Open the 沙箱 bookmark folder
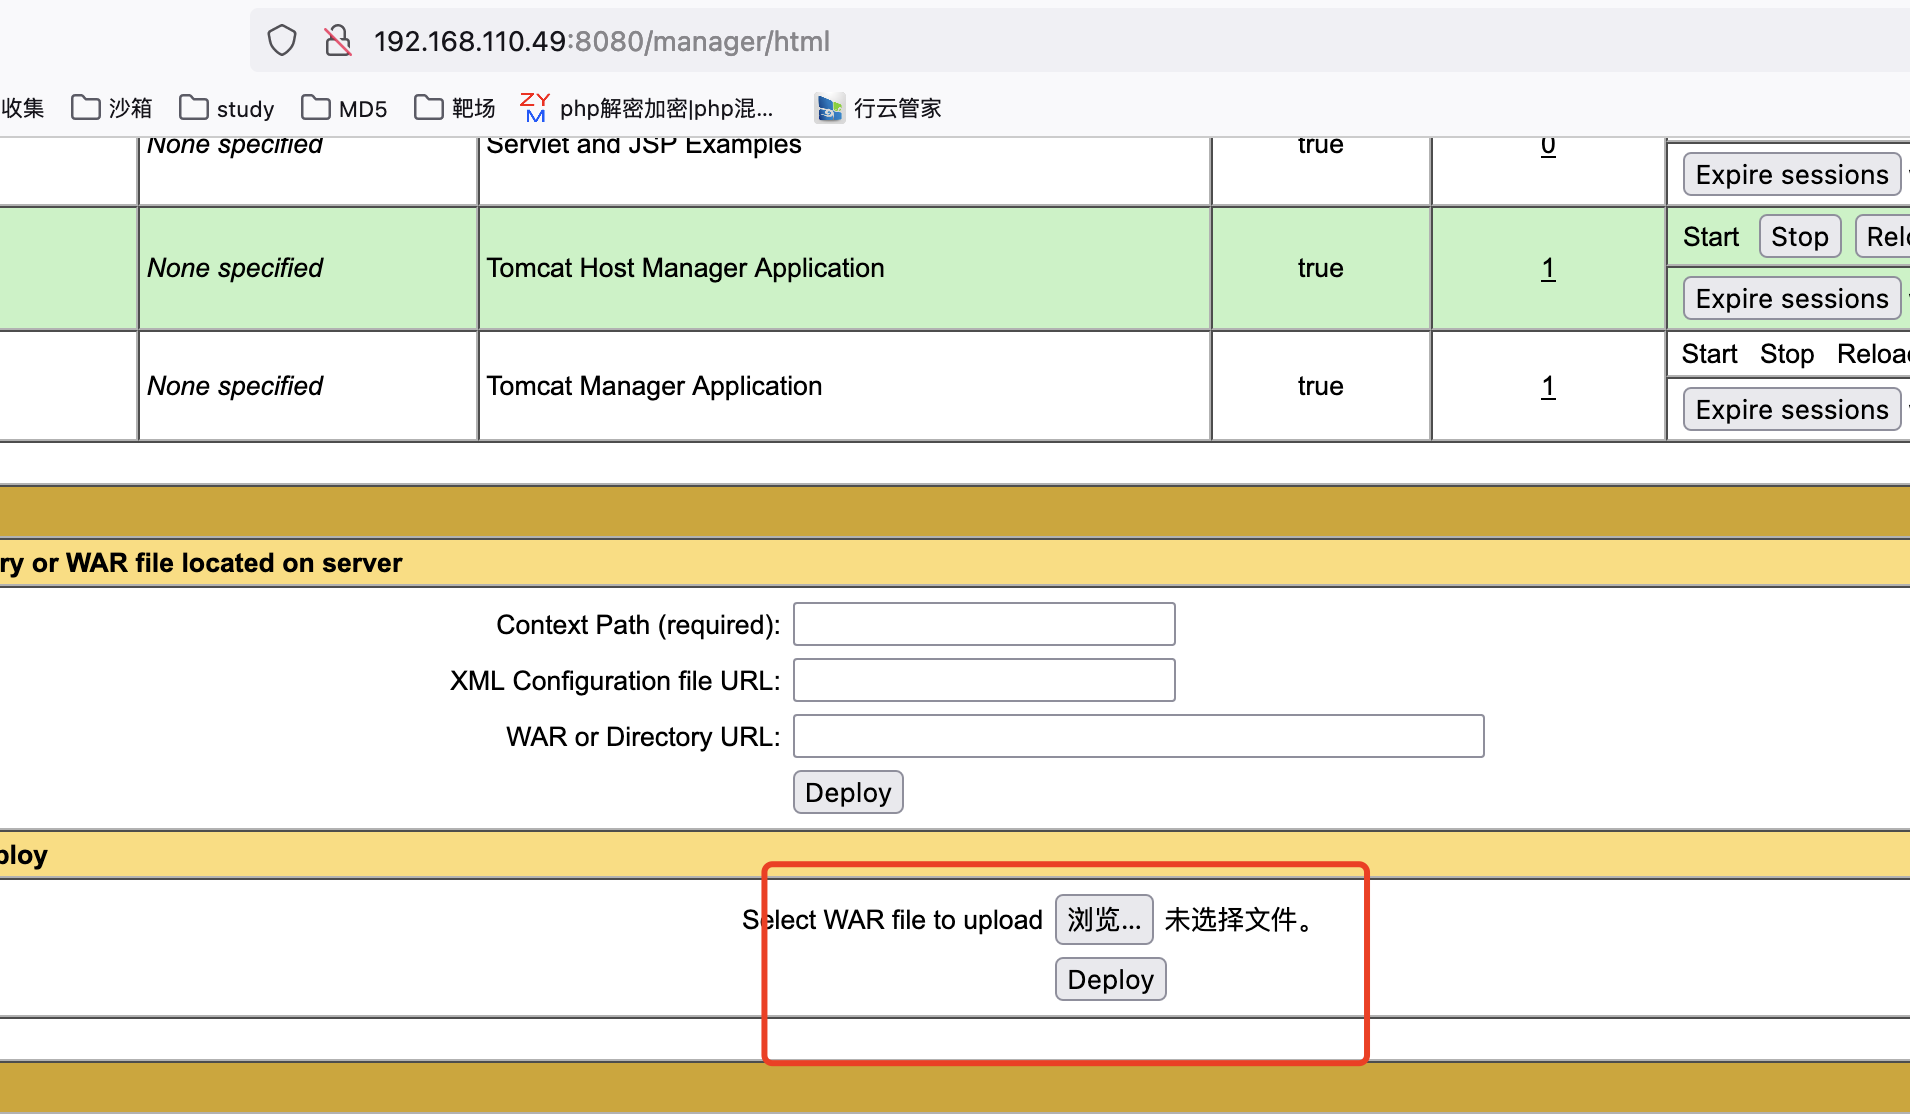This screenshot has height=1114, width=1910. click(x=112, y=108)
